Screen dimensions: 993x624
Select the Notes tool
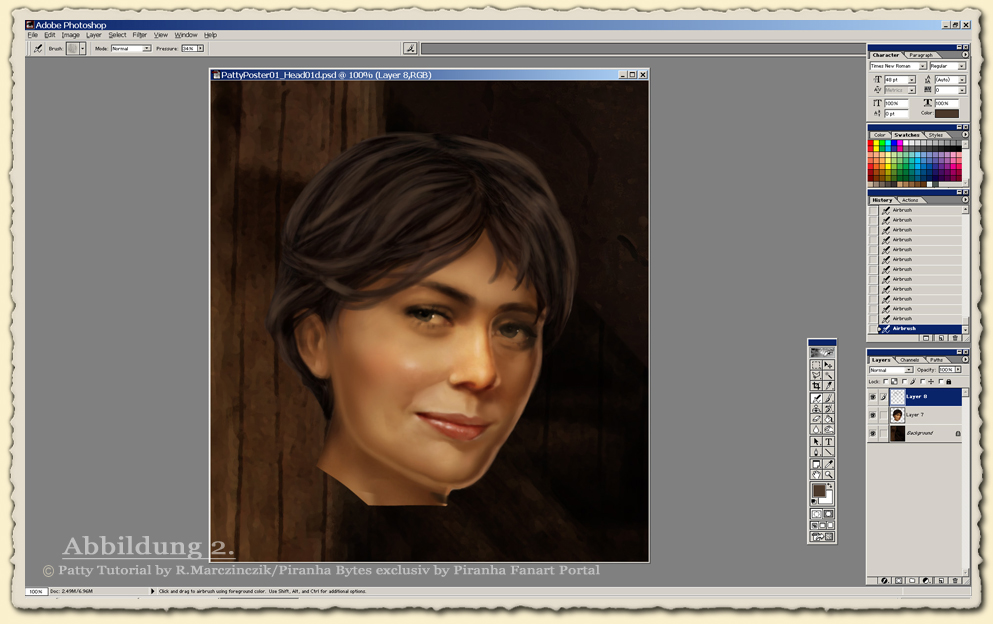tap(816, 464)
